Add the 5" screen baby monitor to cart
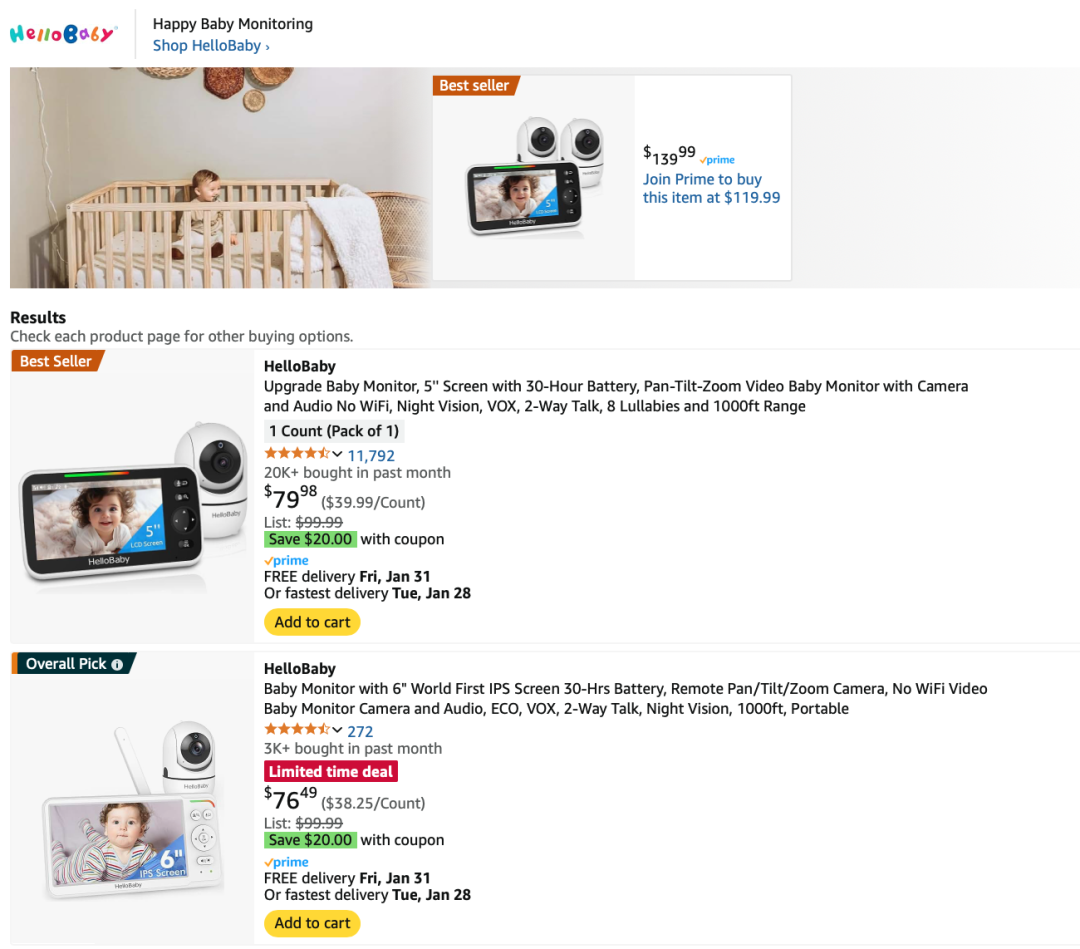Screen dimensions: 1080x949 [x=312, y=622]
